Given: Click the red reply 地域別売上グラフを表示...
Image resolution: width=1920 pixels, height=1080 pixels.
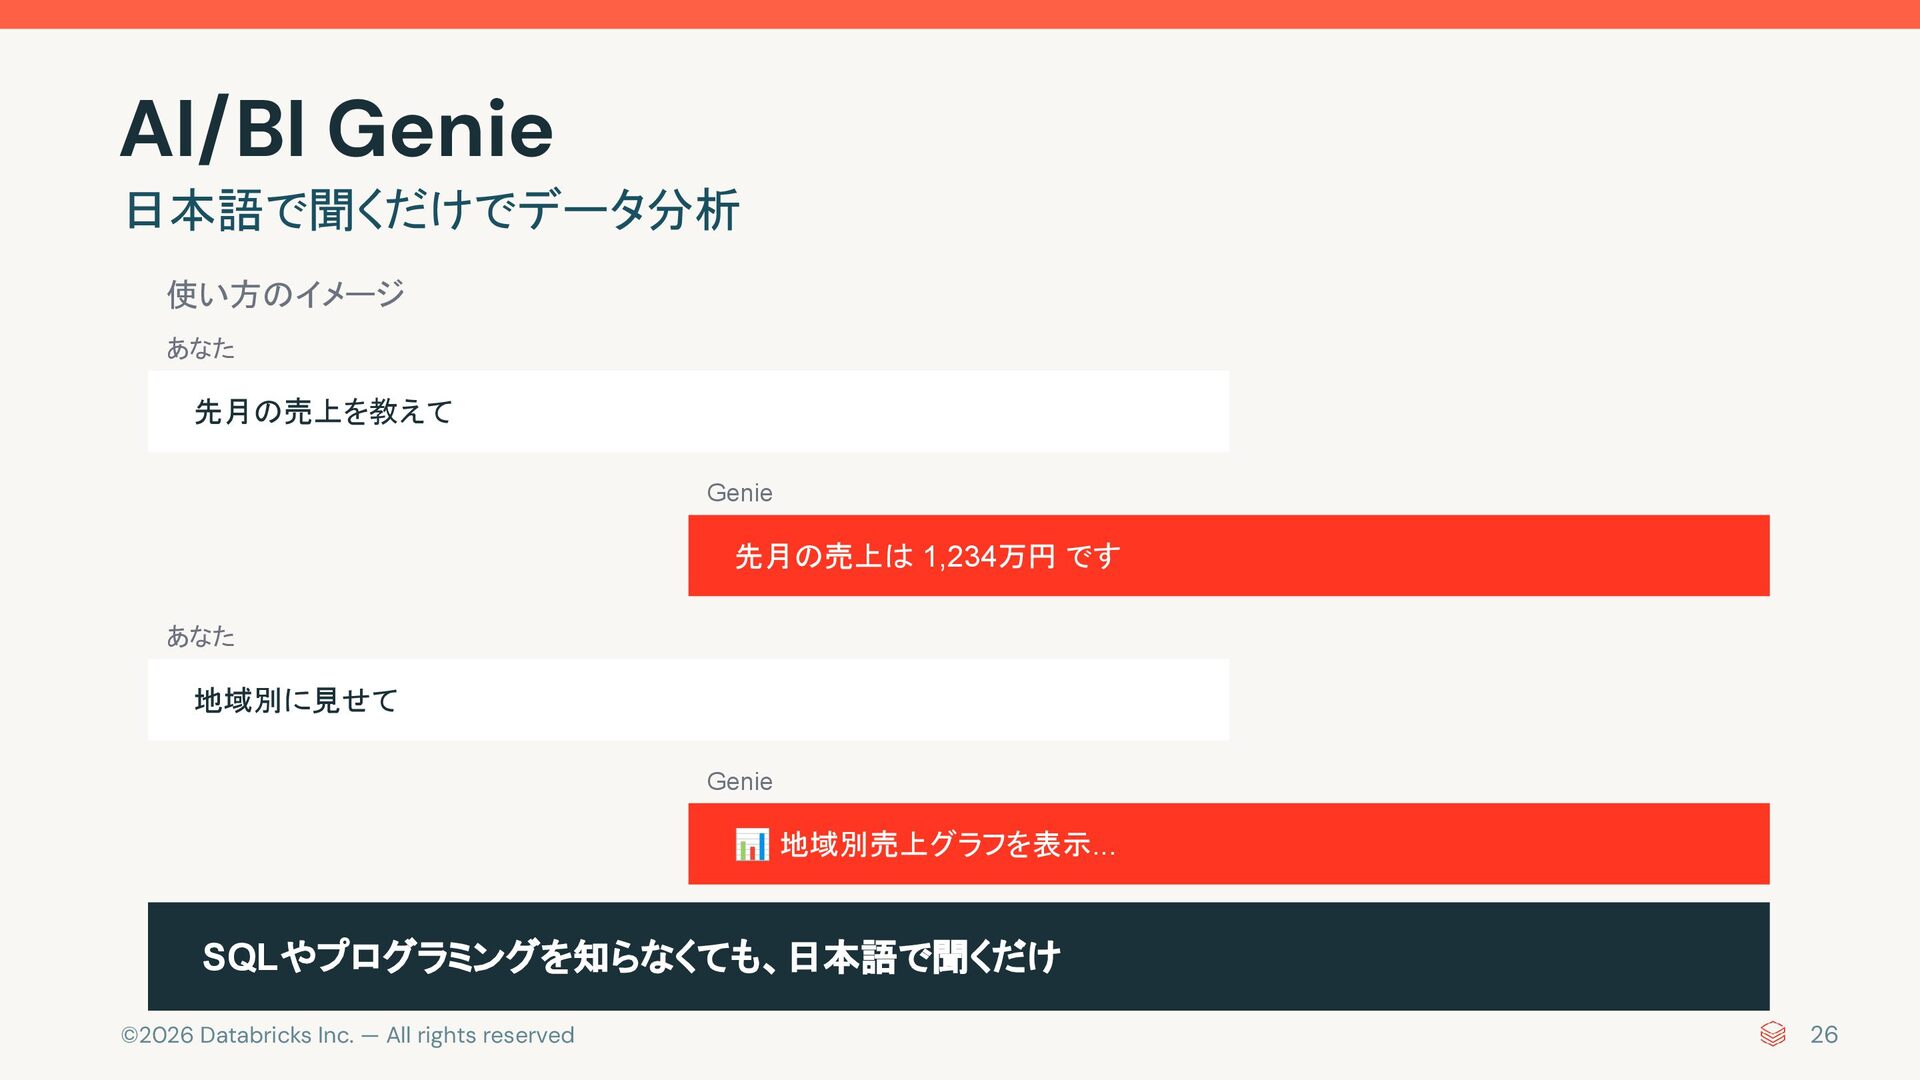Looking at the screenshot, I should tap(1229, 844).
